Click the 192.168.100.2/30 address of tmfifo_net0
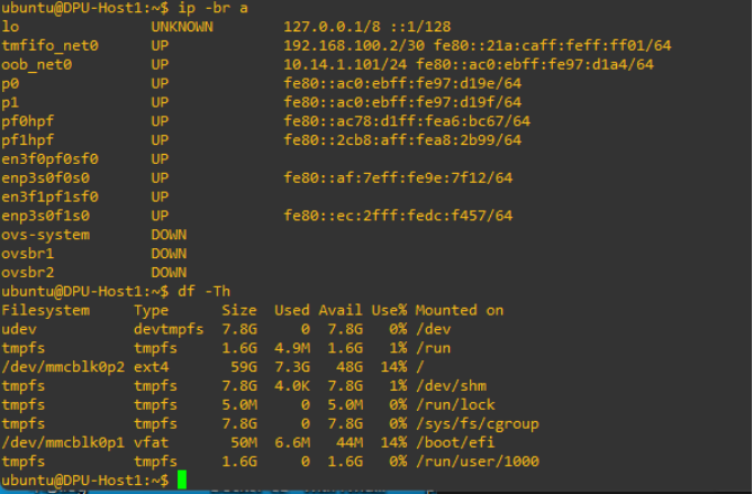Viewport: 753px width, 494px height. point(348,45)
